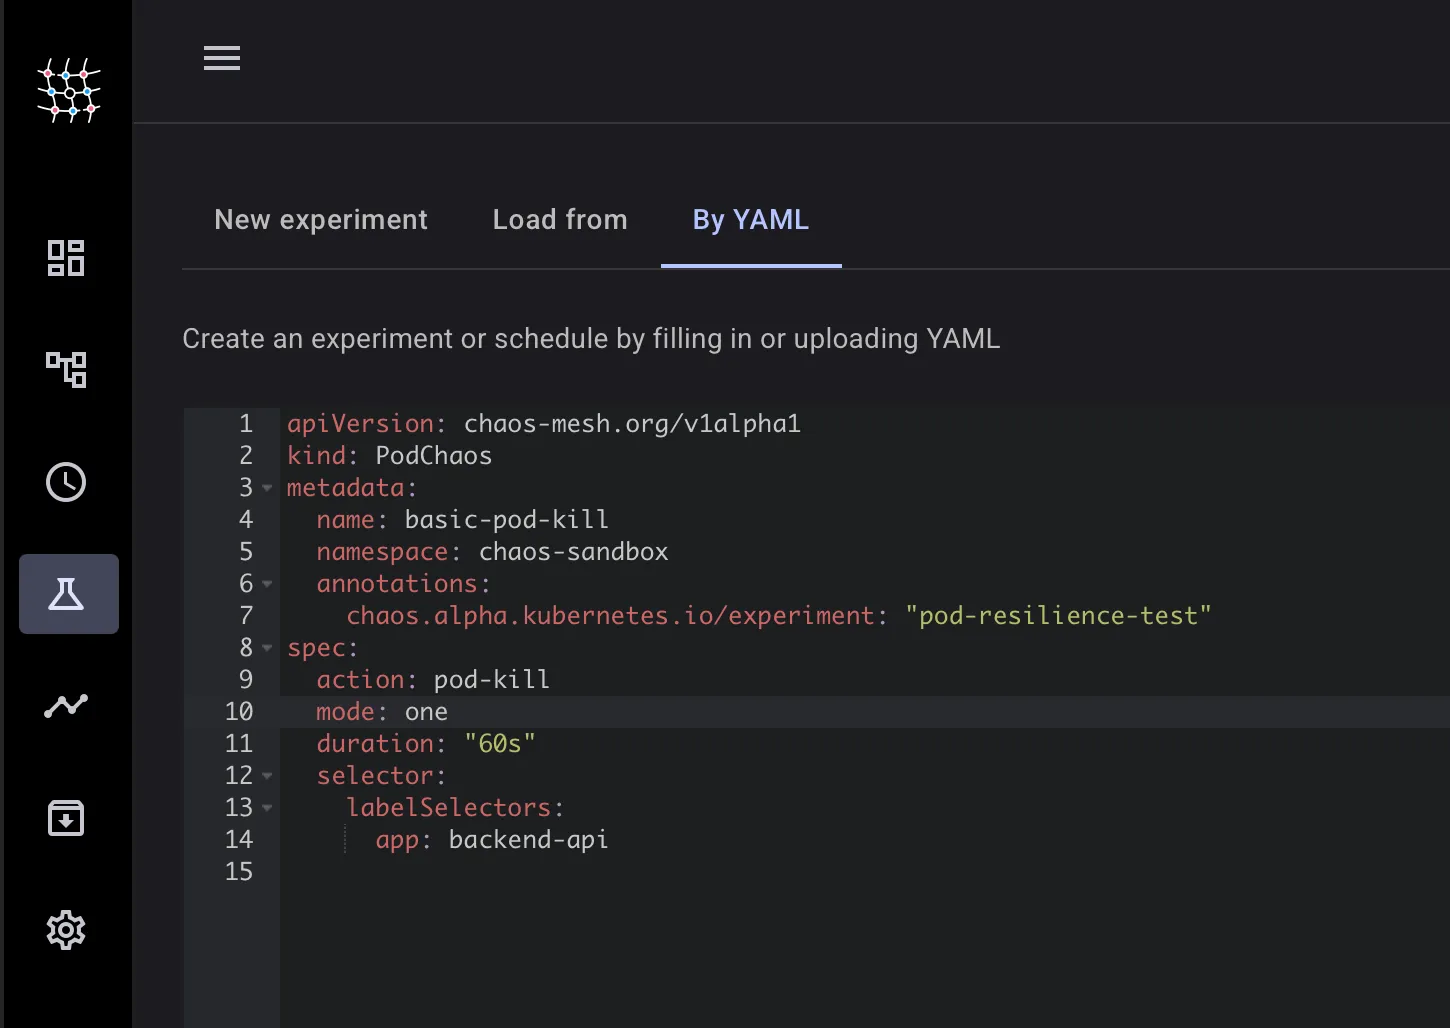Collapse the labelSelectors fold arrow on line 13
This screenshot has height=1028, width=1450.
point(267,808)
